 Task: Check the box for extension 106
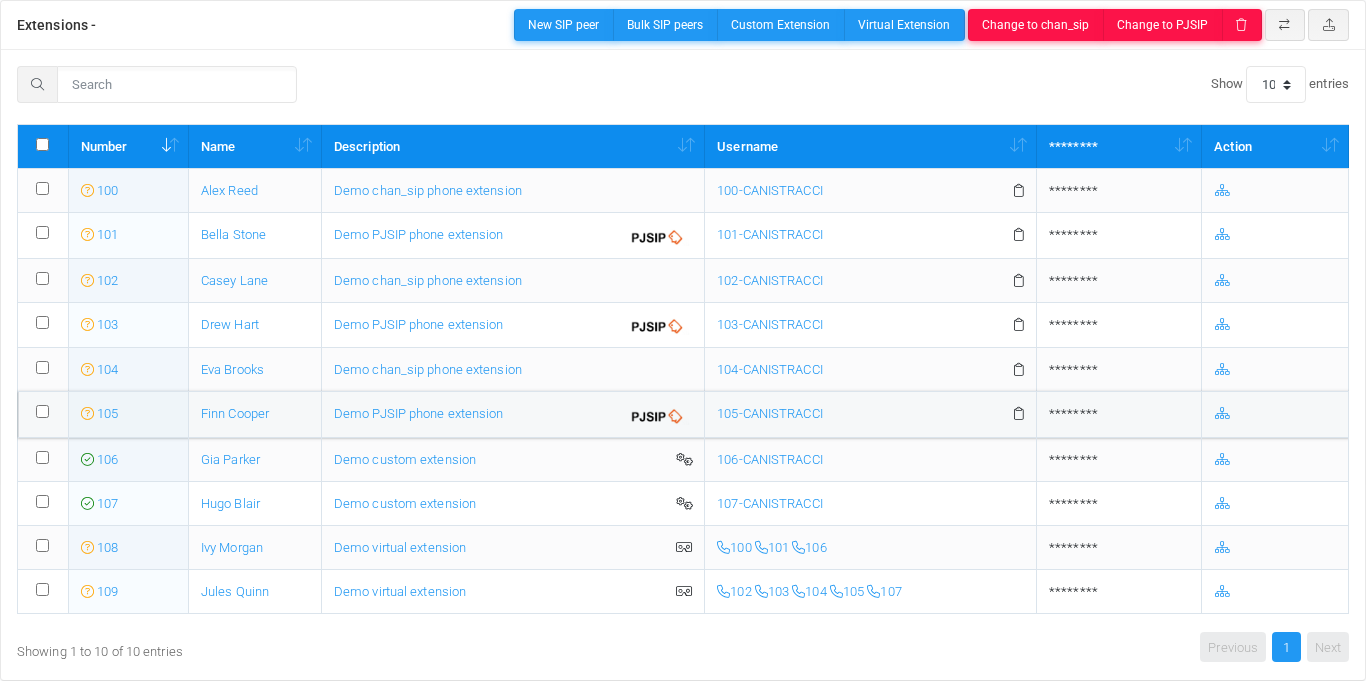pos(42,458)
